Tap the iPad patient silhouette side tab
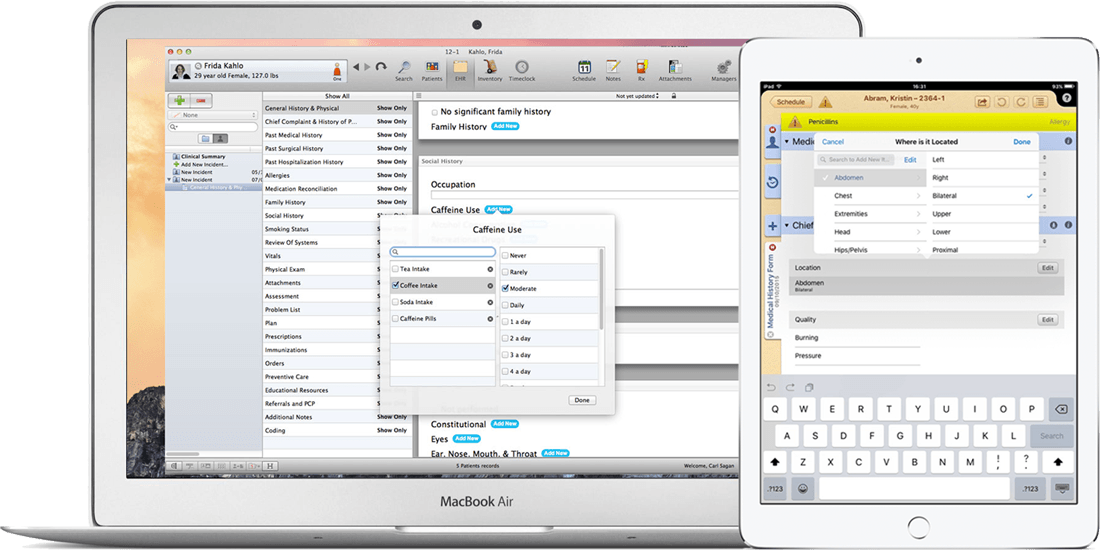Image resolution: width=1100 pixels, height=550 pixels. [x=772, y=142]
